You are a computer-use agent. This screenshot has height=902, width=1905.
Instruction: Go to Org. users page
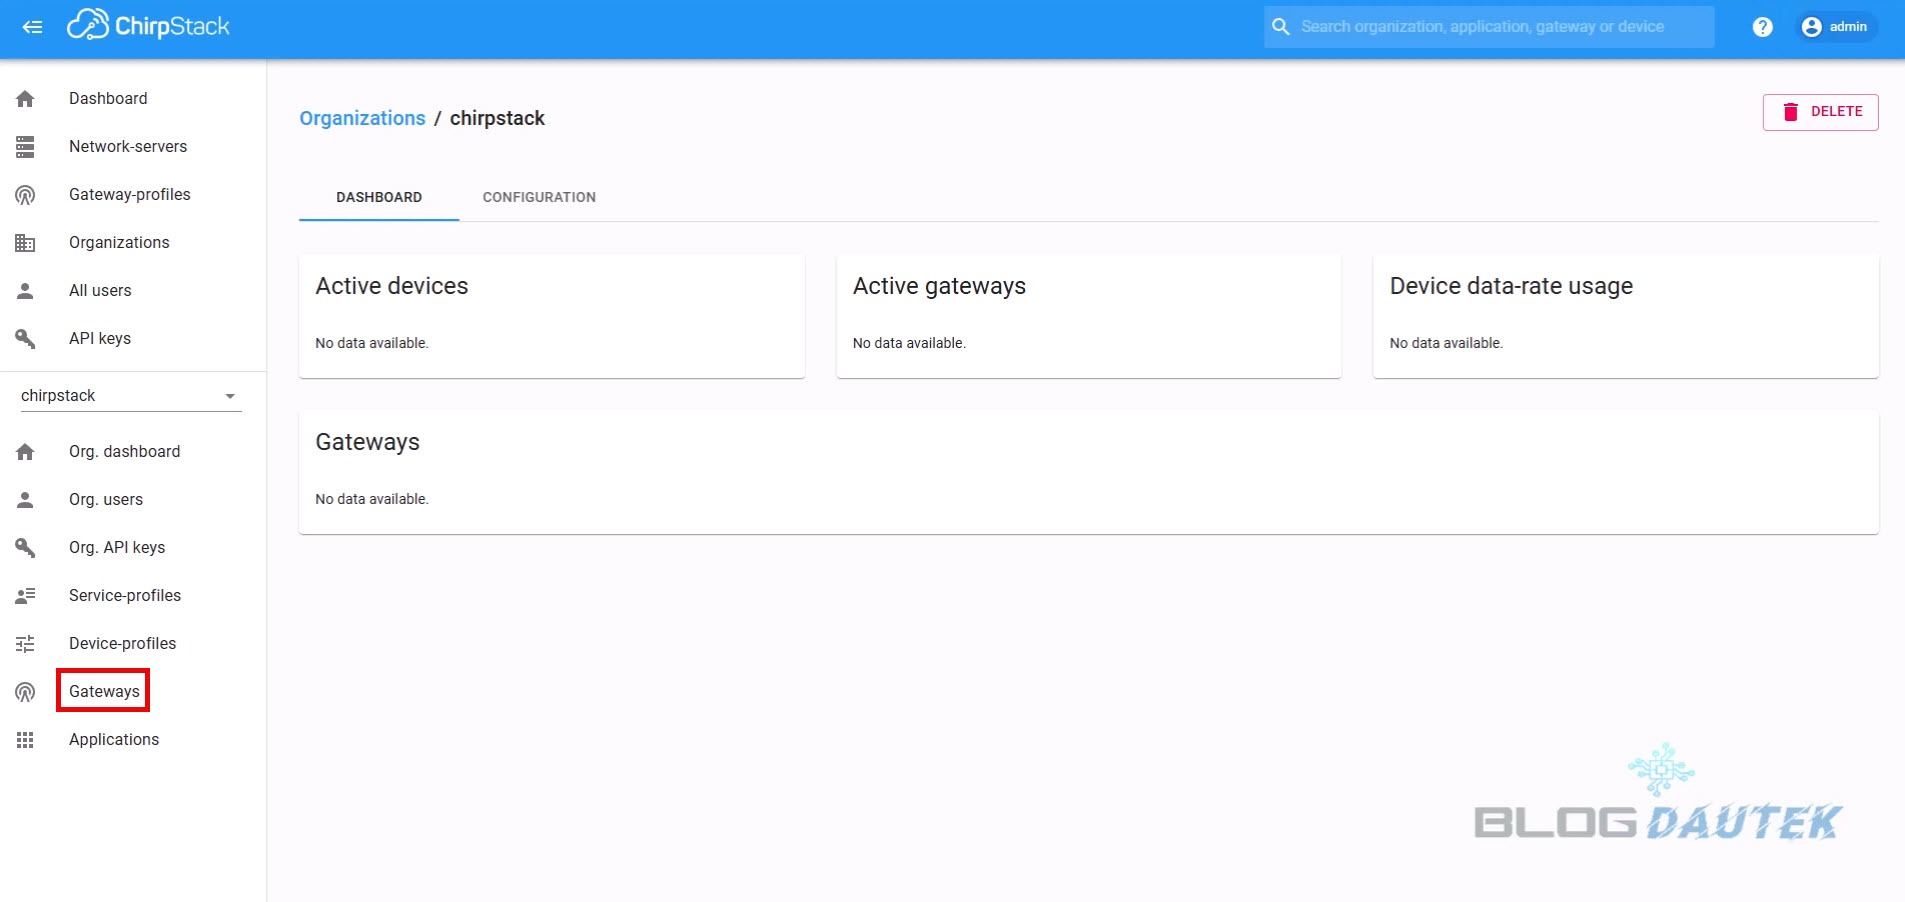tap(105, 499)
